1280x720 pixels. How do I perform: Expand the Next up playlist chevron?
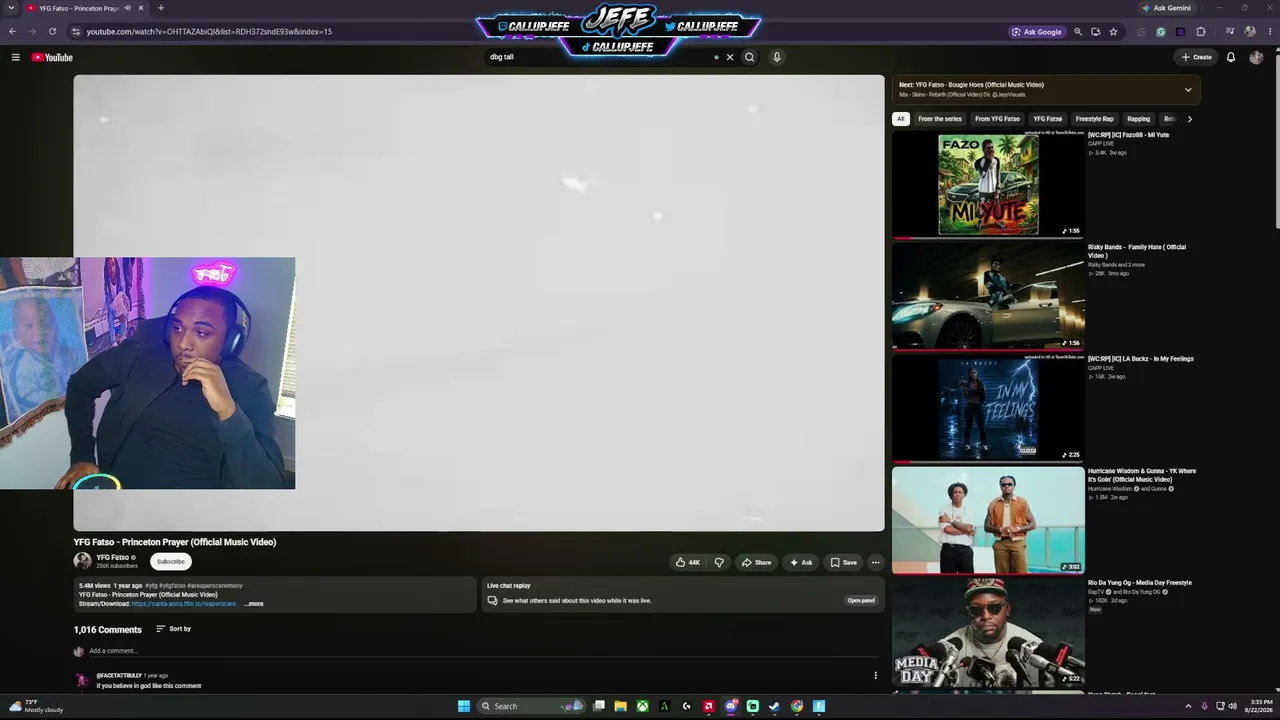click(x=1188, y=90)
